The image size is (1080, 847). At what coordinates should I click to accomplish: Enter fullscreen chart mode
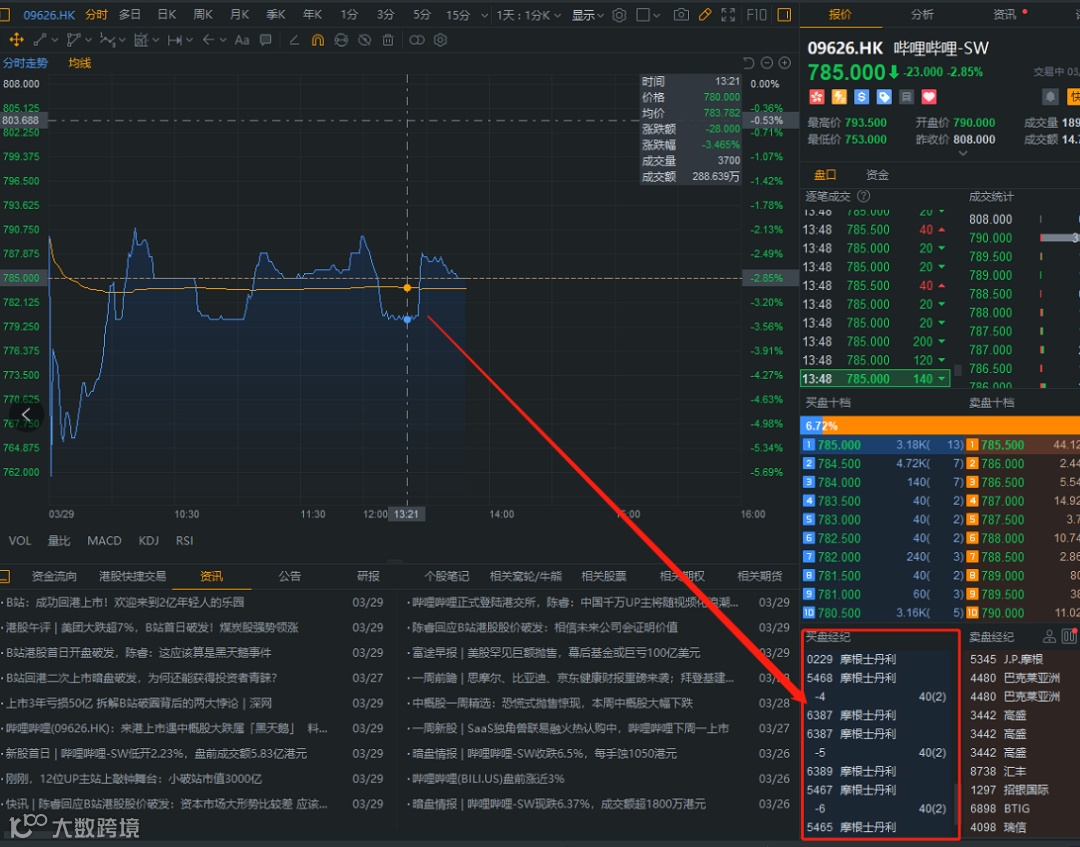point(728,14)
